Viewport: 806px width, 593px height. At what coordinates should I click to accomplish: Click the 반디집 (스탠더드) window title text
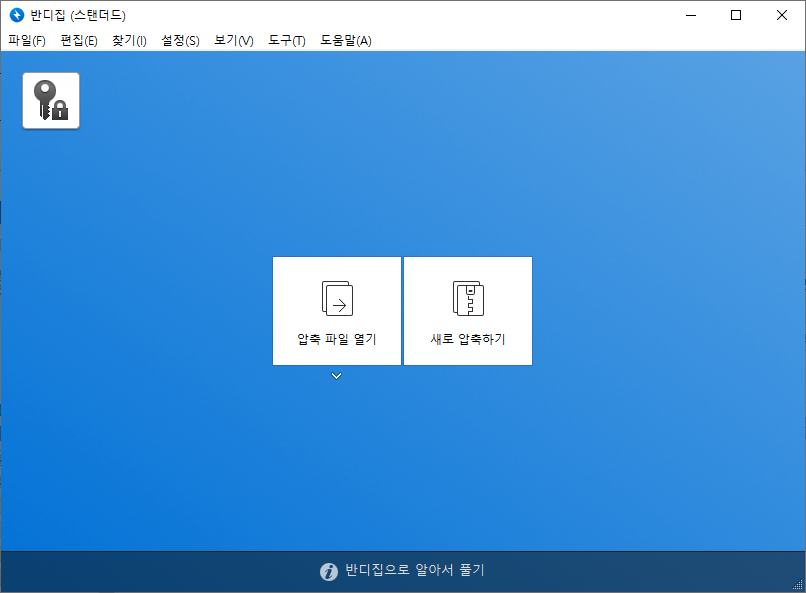[x=78, y=15]
